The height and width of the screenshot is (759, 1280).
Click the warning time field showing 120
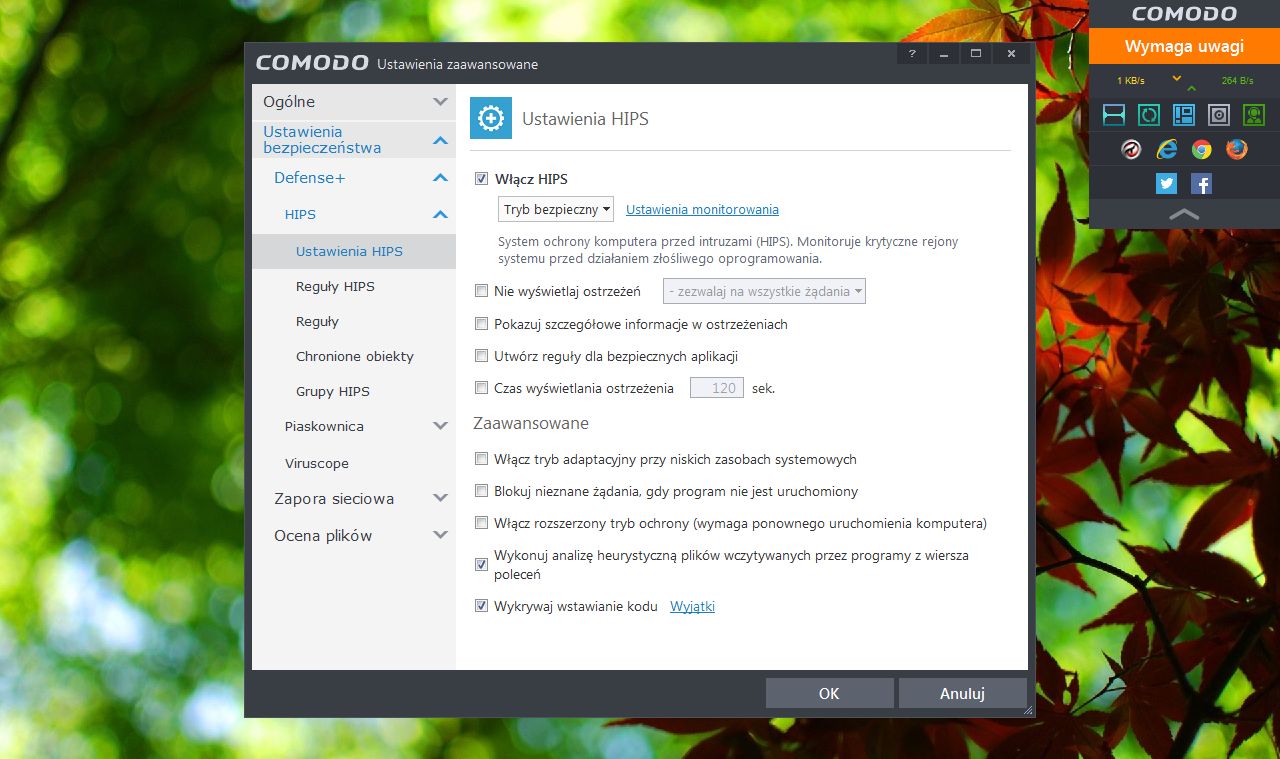point(717,388)
